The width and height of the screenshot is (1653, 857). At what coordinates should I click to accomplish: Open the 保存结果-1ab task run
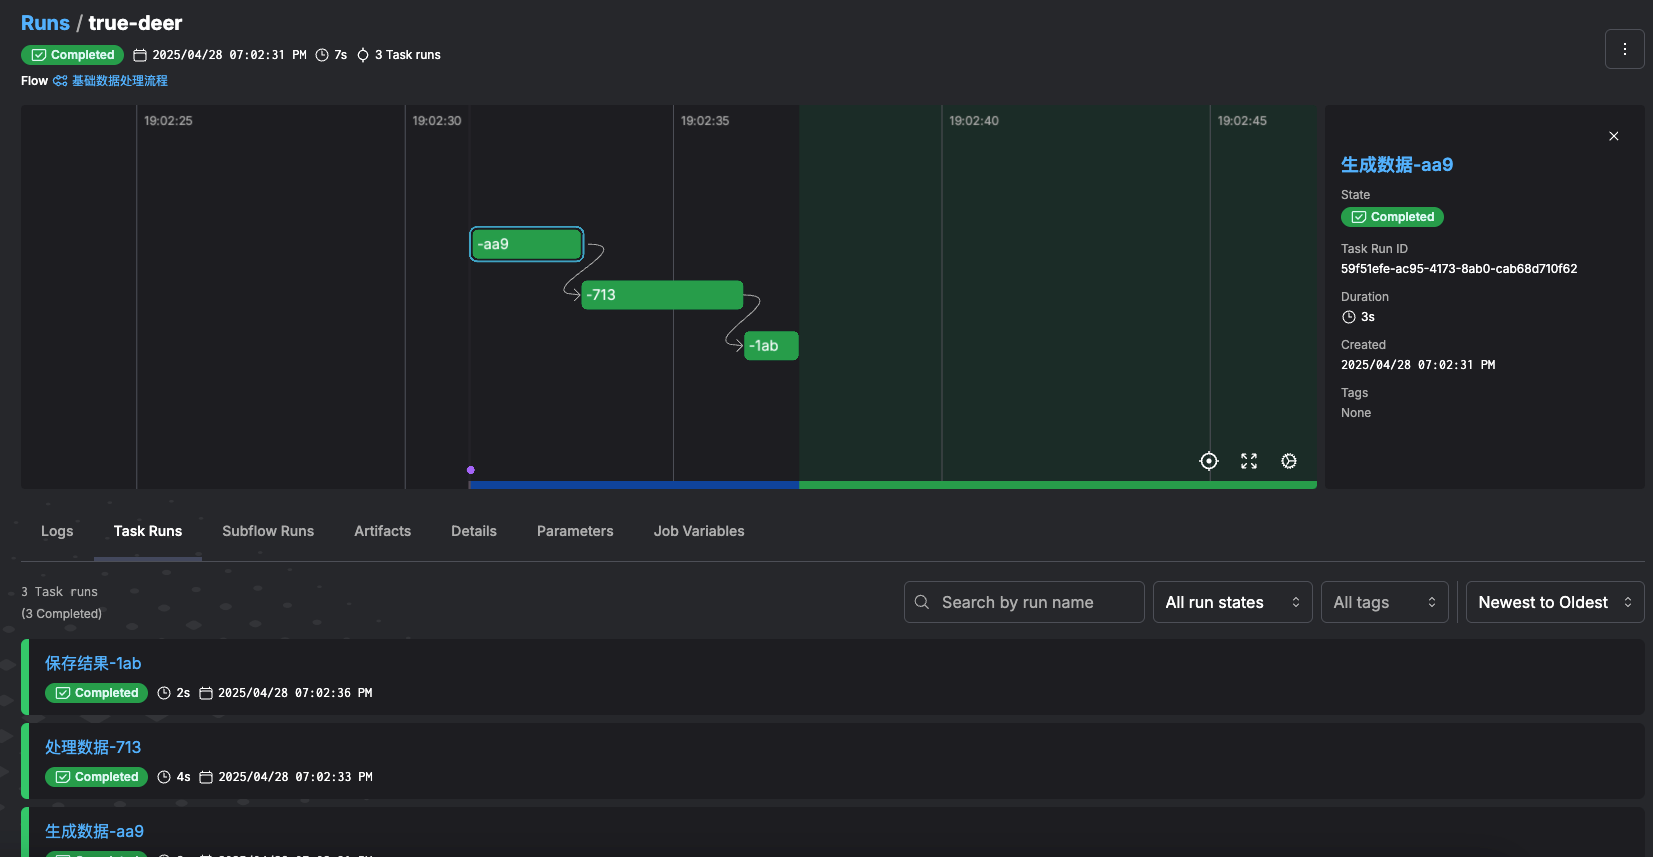pos(93,663)
